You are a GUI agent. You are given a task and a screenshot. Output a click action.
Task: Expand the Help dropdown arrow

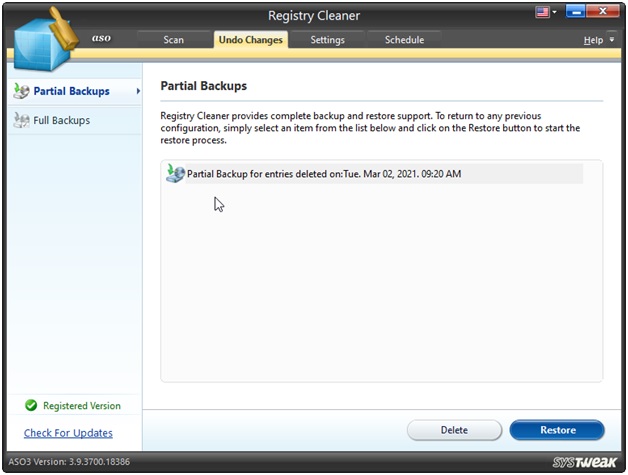click(x=612, y=39)
